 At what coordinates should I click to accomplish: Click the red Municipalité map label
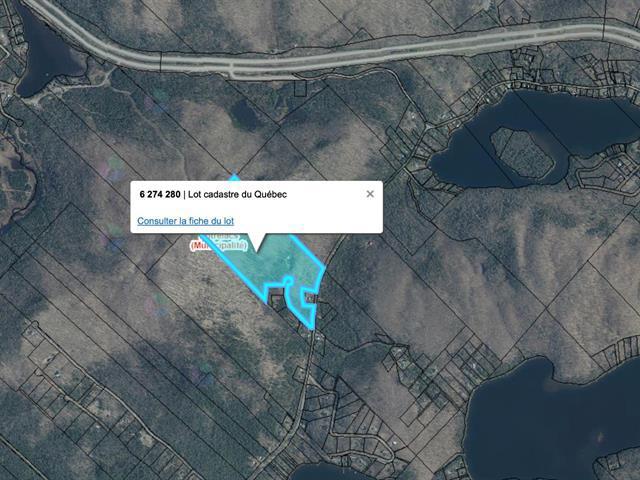click(x=218, y=246)
